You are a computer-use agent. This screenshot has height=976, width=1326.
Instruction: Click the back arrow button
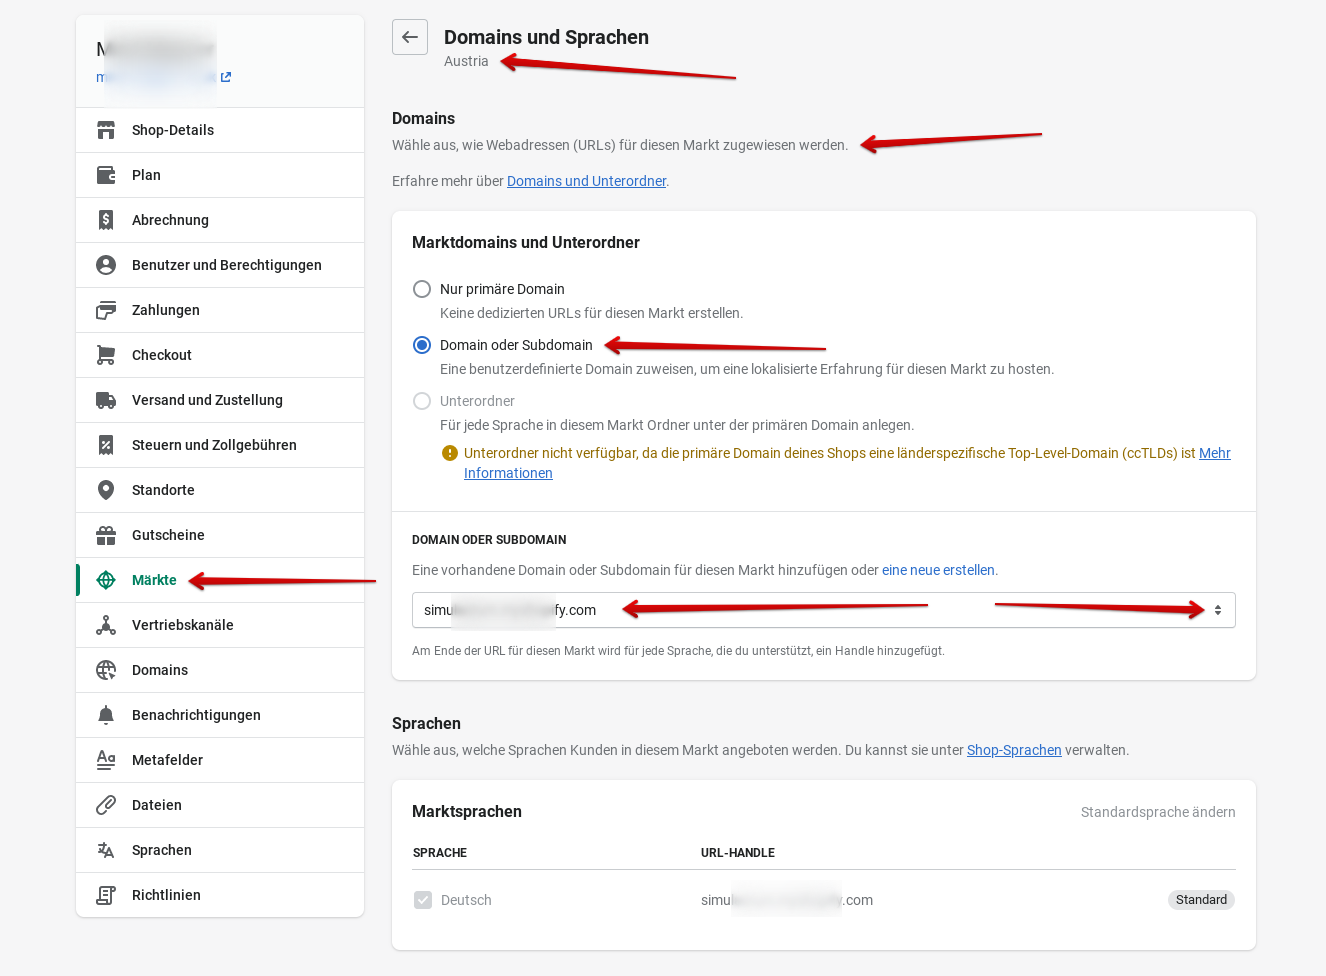pyautogui.click(x=410, y=37)
